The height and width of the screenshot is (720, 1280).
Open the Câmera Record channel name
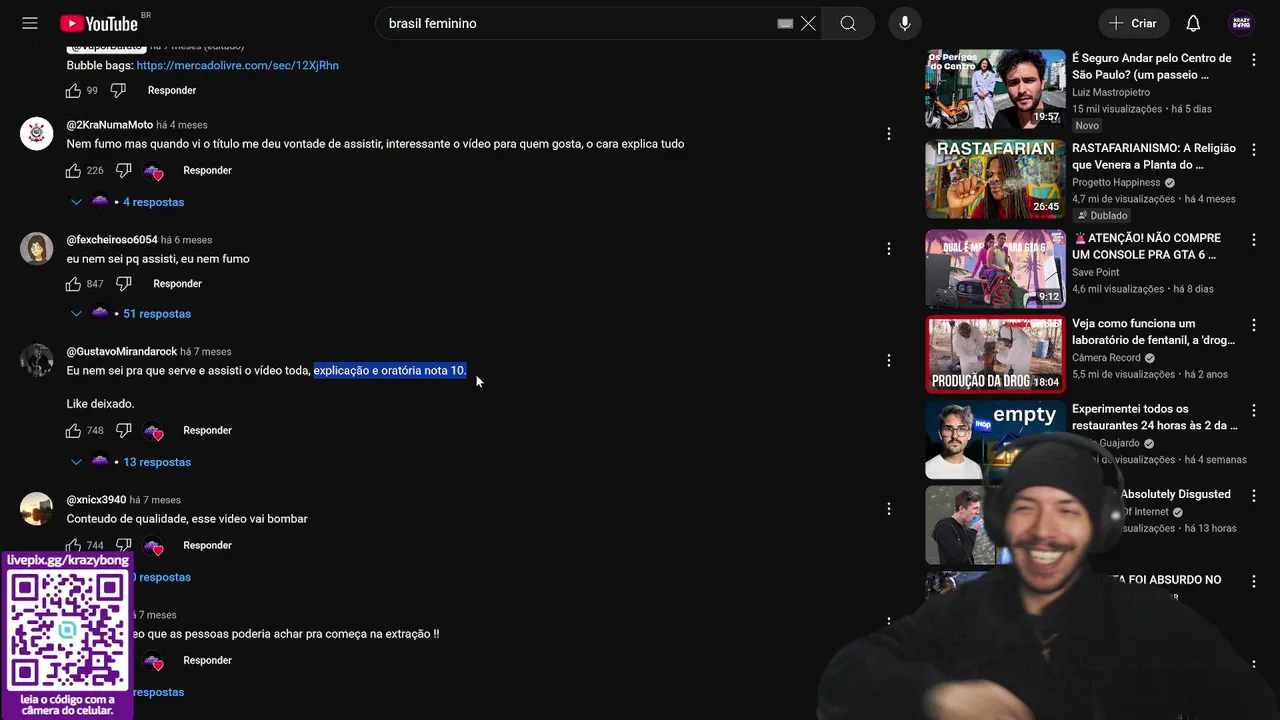(1106, 358)
